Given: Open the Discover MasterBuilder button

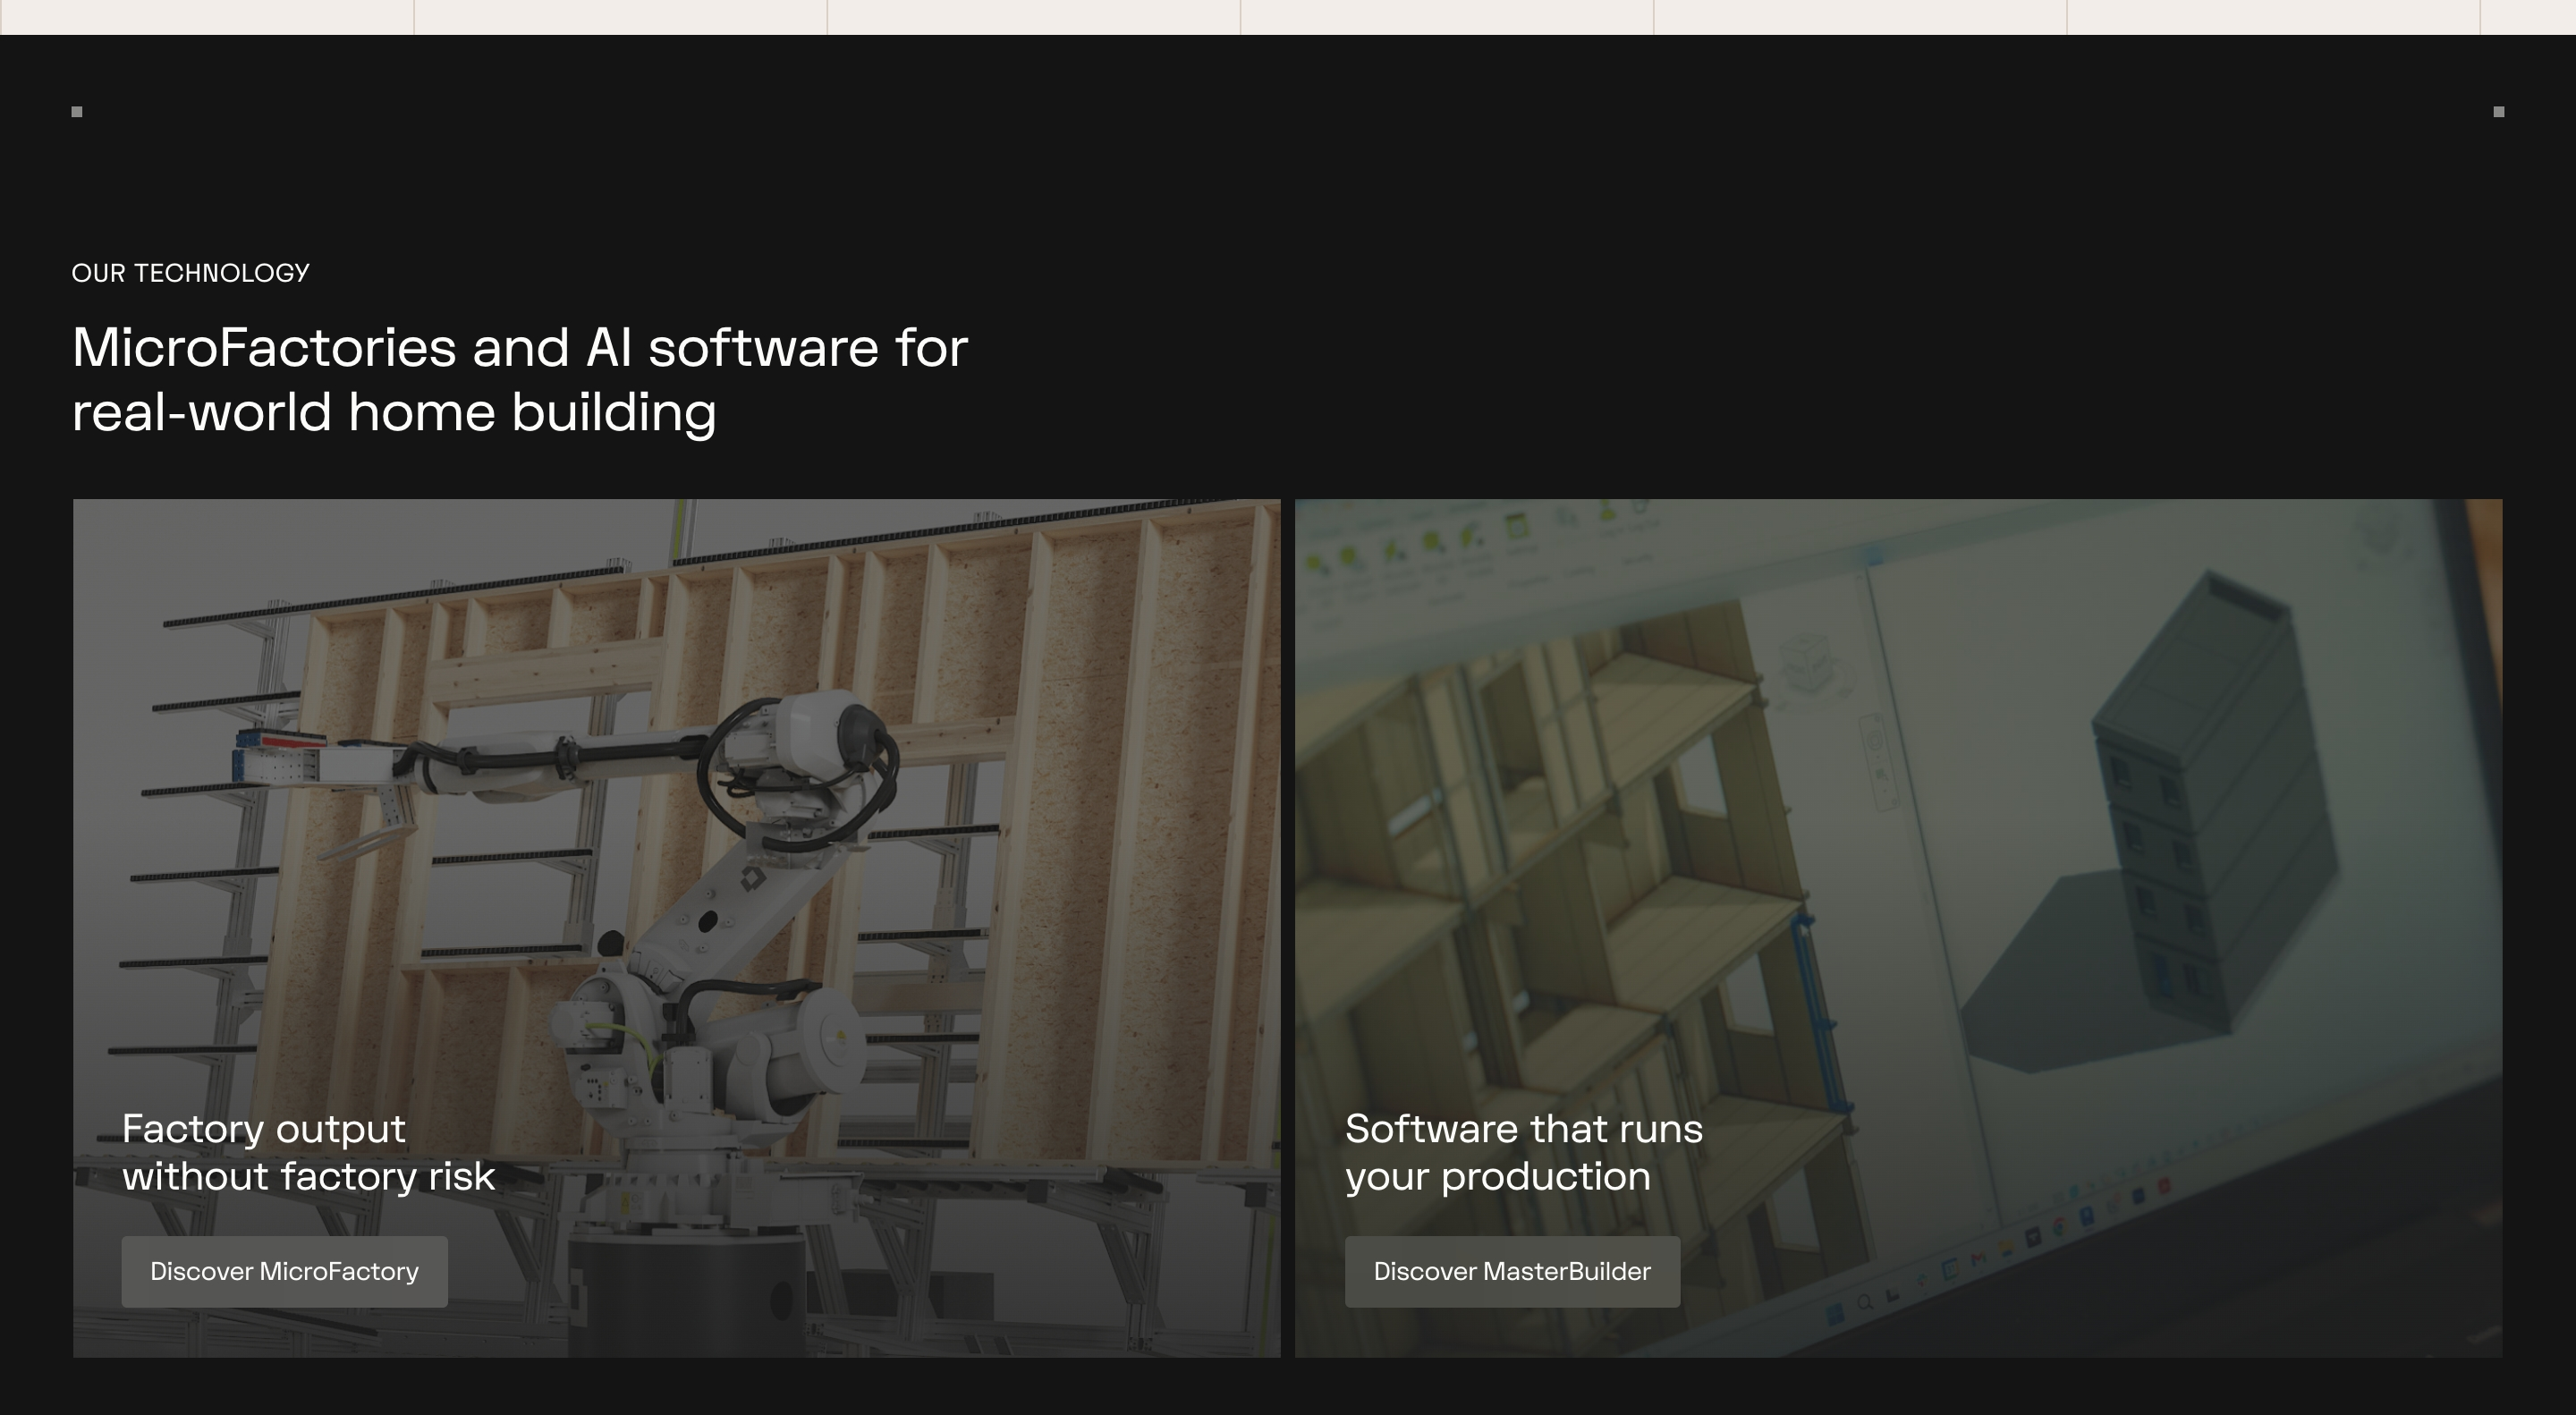Looking at the screenshot, I should (1512, 1271).
